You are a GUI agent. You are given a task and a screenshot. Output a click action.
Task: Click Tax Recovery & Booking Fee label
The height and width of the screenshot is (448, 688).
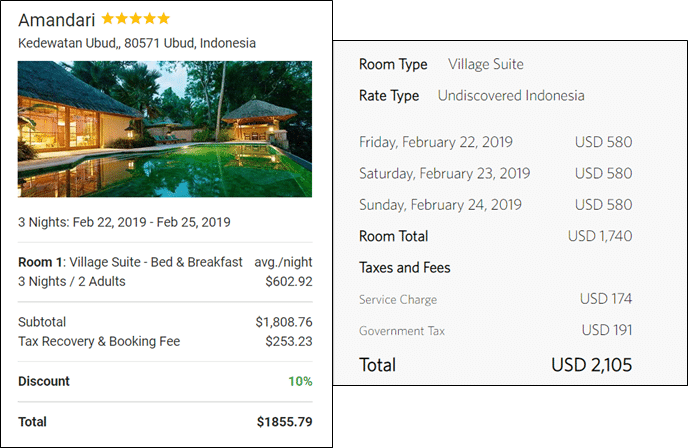click(99, 341)
